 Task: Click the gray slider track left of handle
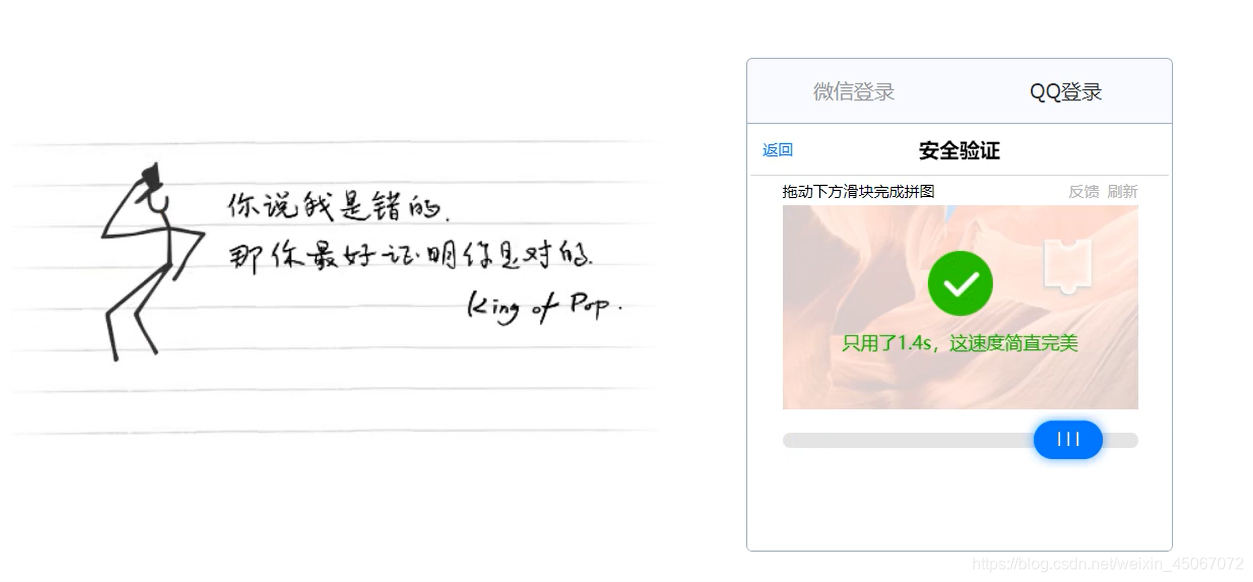(908, 440)
